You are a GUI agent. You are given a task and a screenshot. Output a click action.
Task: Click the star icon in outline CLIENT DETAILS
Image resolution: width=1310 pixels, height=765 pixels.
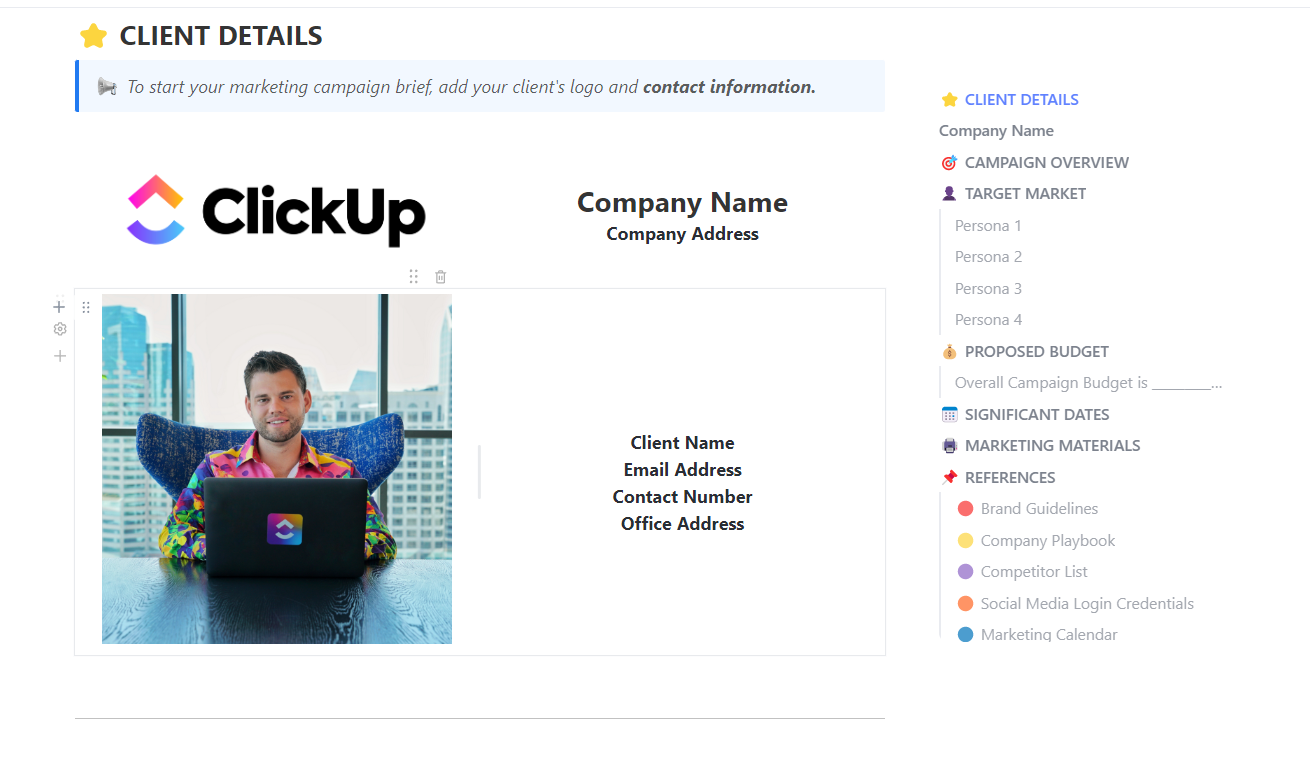949,100
